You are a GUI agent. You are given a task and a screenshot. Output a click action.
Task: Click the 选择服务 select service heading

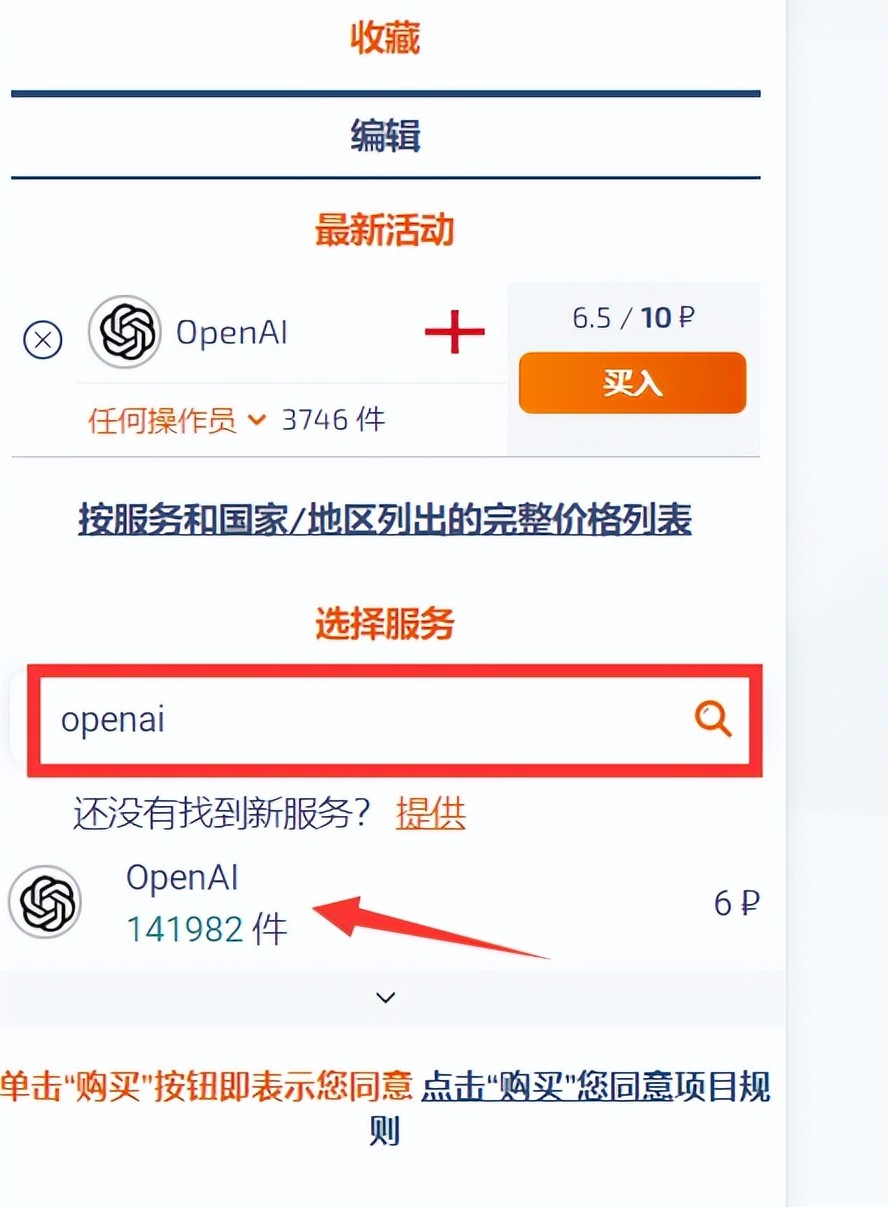pyautogui.click(x=385, y=624)
